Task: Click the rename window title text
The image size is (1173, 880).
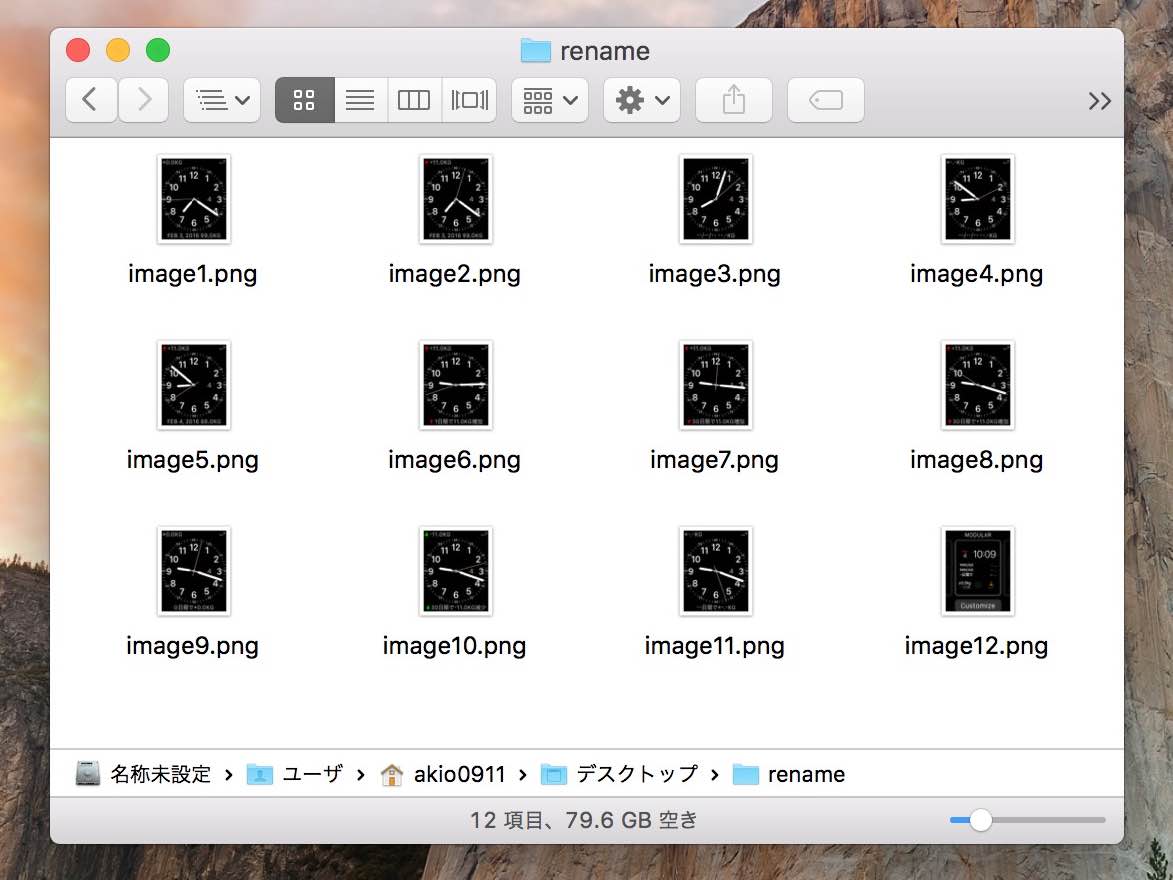Action: [x=604, y=51]
